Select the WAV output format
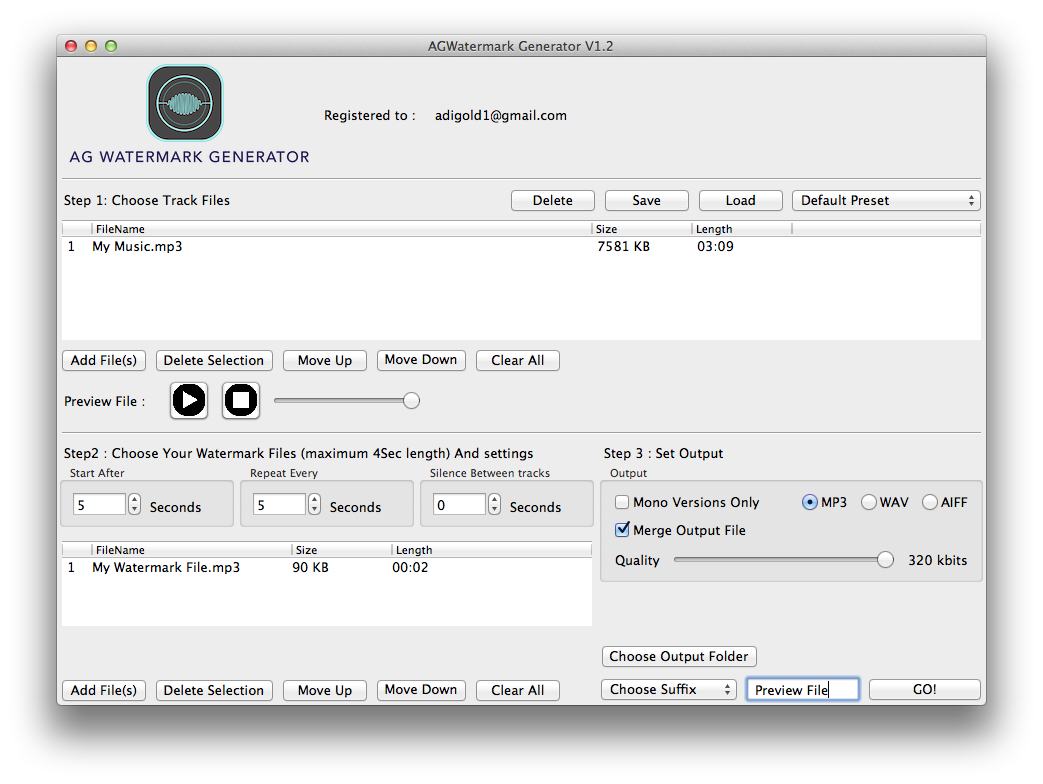This screenshot has width=1043, height=784. [869, 503]
